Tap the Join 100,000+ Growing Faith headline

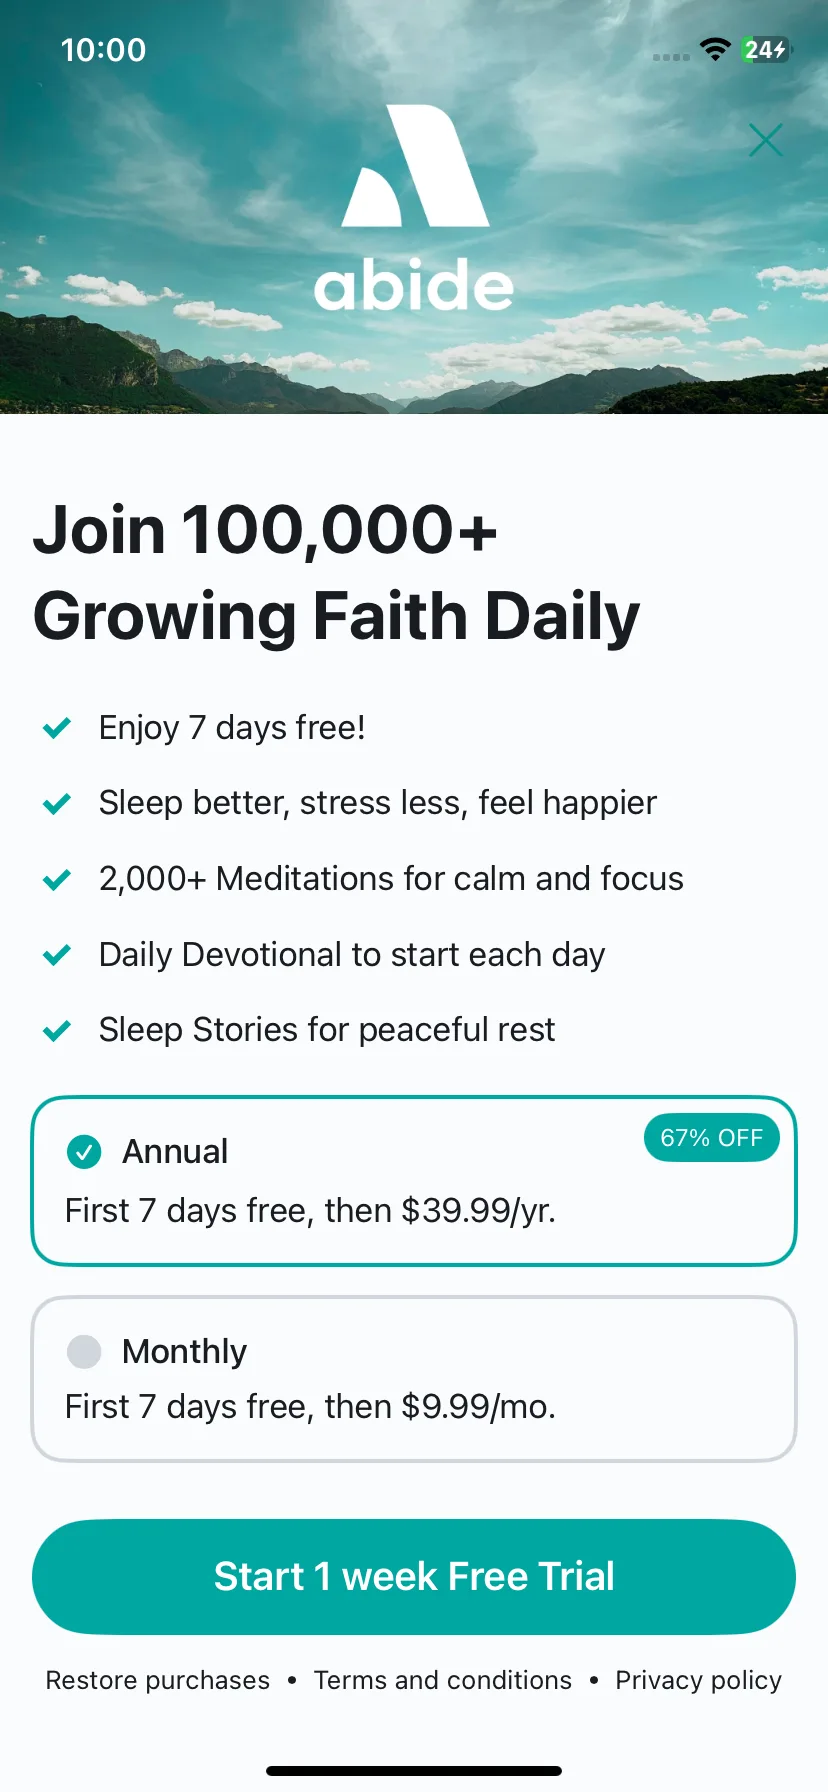tap(337, 573)
